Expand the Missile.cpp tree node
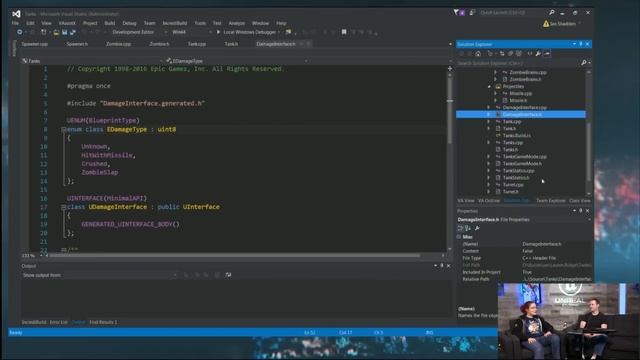 (496, 93)
